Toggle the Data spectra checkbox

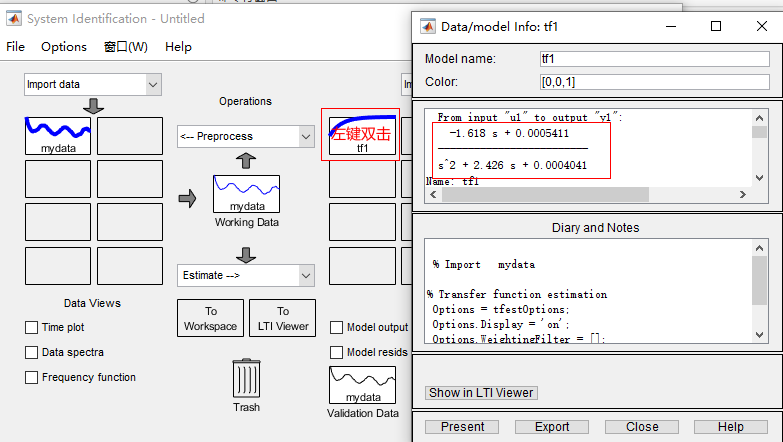pos(32,352)
